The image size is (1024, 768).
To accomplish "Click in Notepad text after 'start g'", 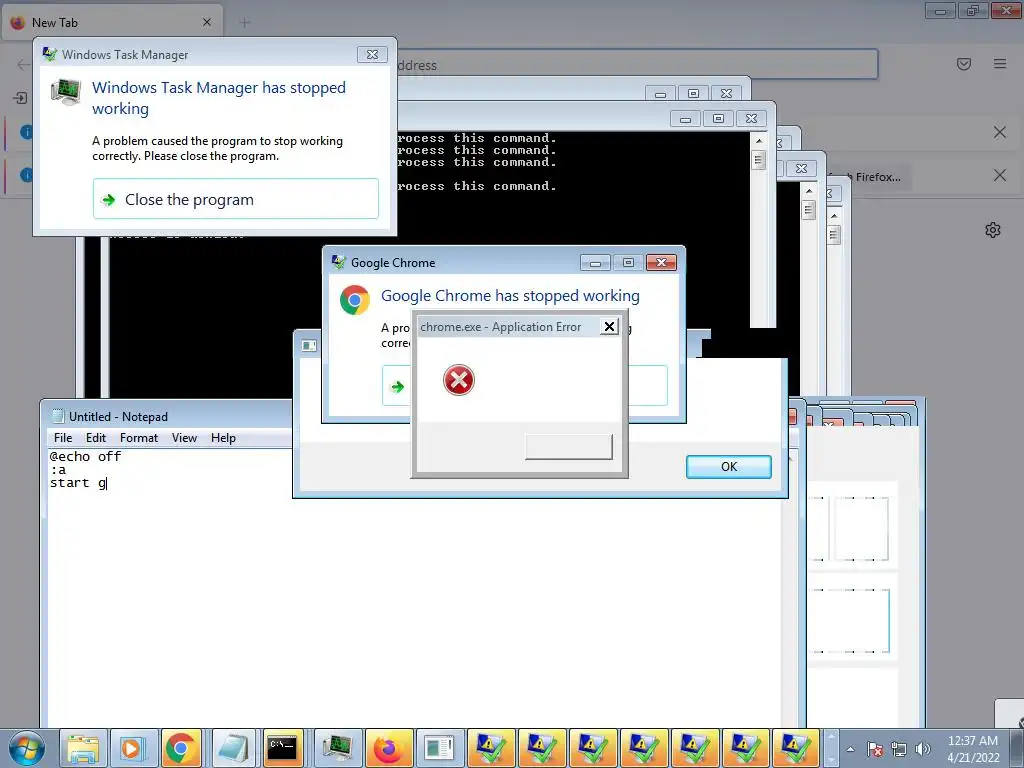I will pyautogui.click(x=108, y=483).
